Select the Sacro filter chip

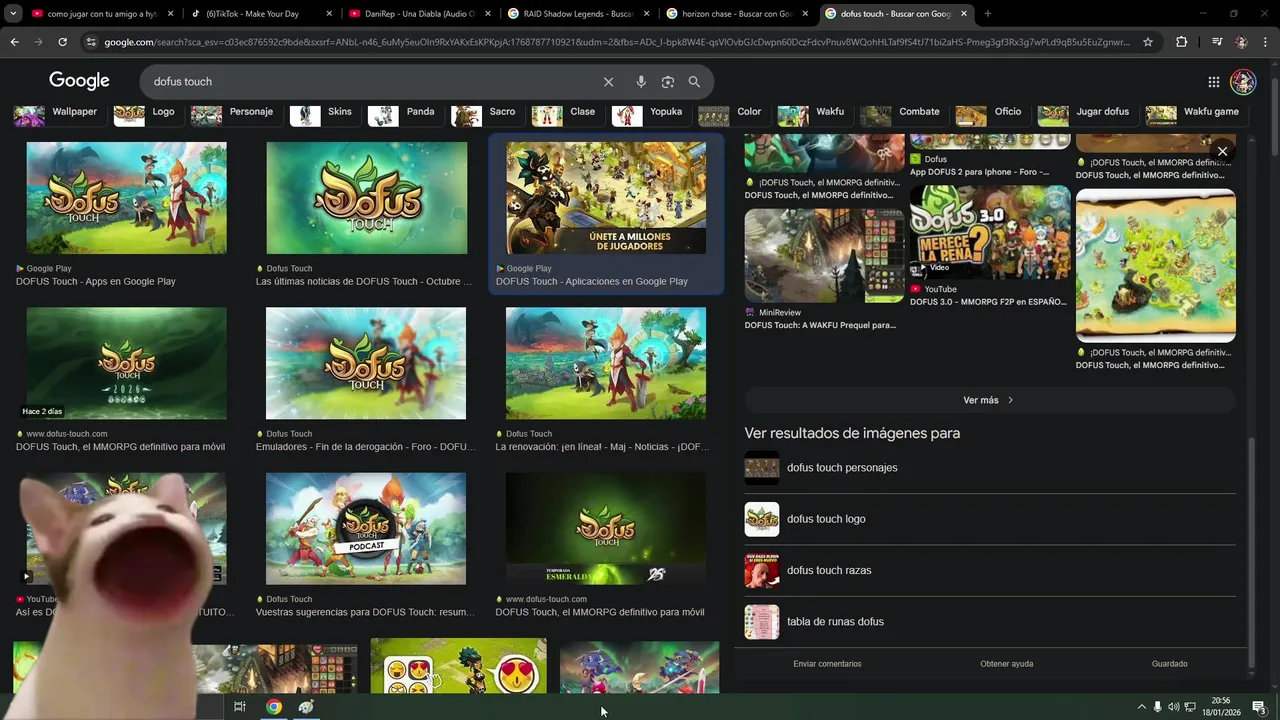click(x=485, y=112)
